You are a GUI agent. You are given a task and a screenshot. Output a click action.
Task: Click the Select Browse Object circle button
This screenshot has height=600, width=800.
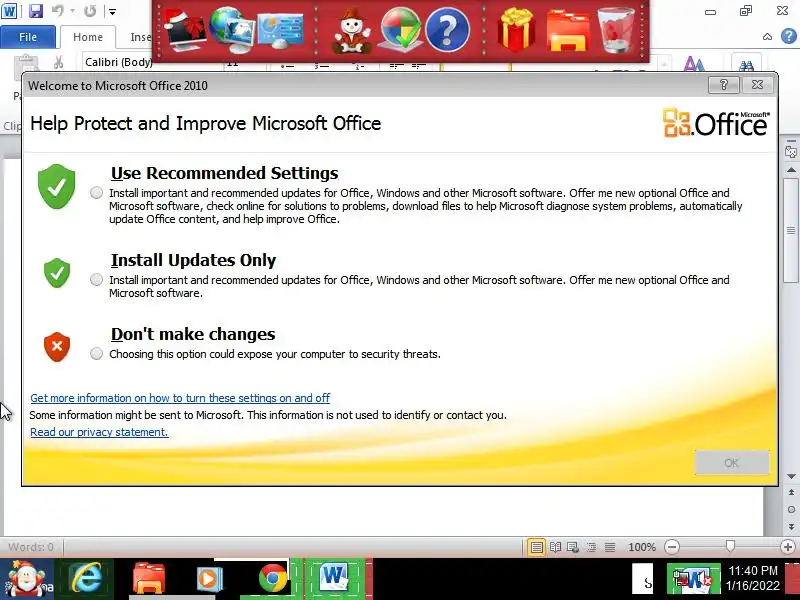791,509
